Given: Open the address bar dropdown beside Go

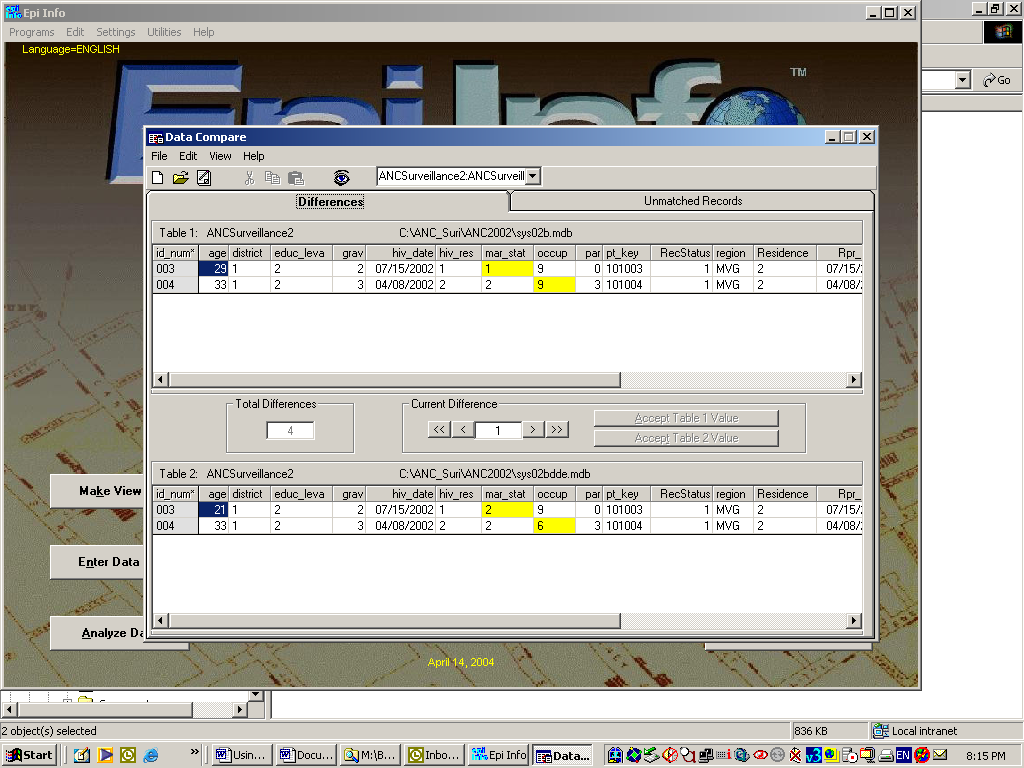Looking at the screenshot, I should [x=963, y=80].
